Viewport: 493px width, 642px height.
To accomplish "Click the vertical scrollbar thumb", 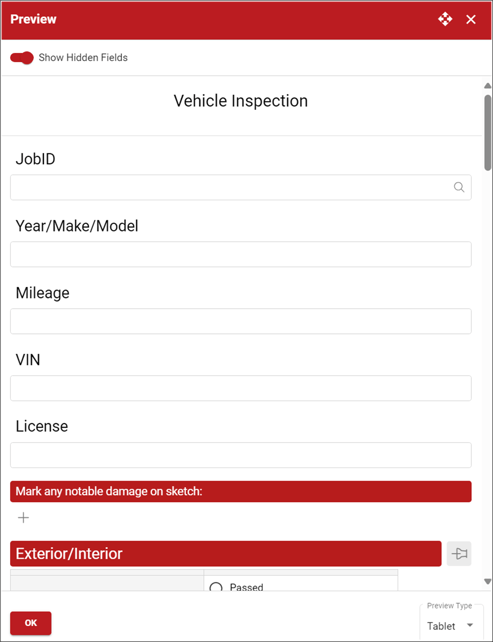I will click(487, 133).
